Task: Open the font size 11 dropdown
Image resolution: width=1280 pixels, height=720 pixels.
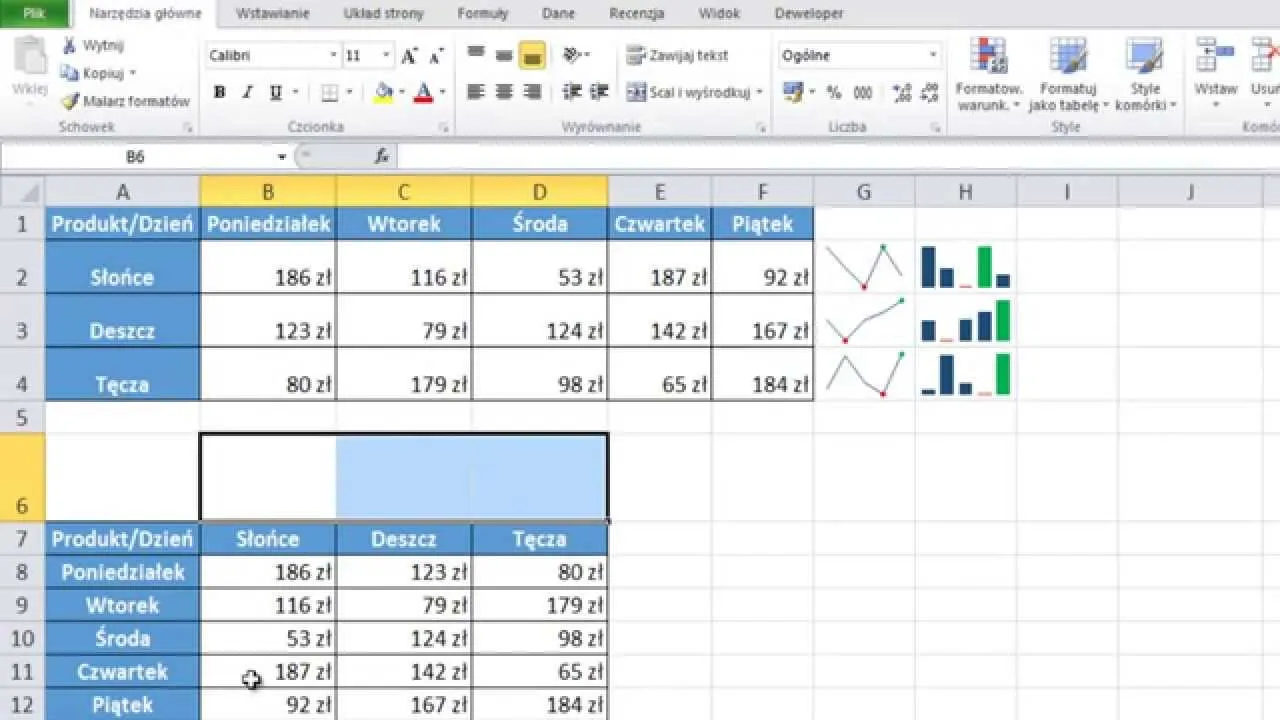Action: pos(386,56)
